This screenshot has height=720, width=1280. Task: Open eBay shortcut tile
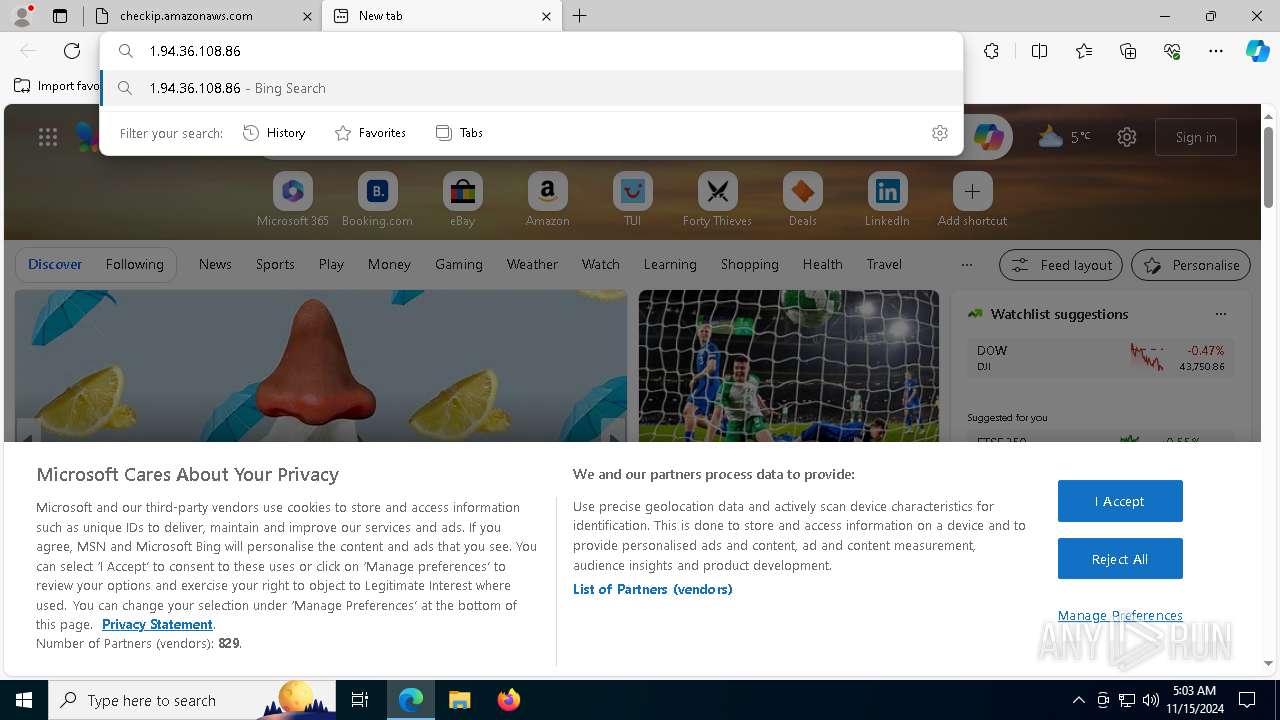click(x=462, y=200)
